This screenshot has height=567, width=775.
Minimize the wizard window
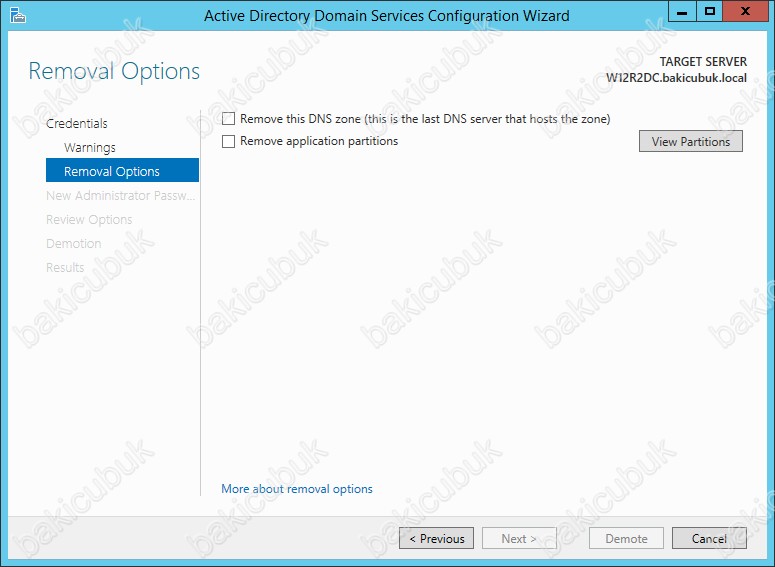pyautogui.click(x=682, y=11)
